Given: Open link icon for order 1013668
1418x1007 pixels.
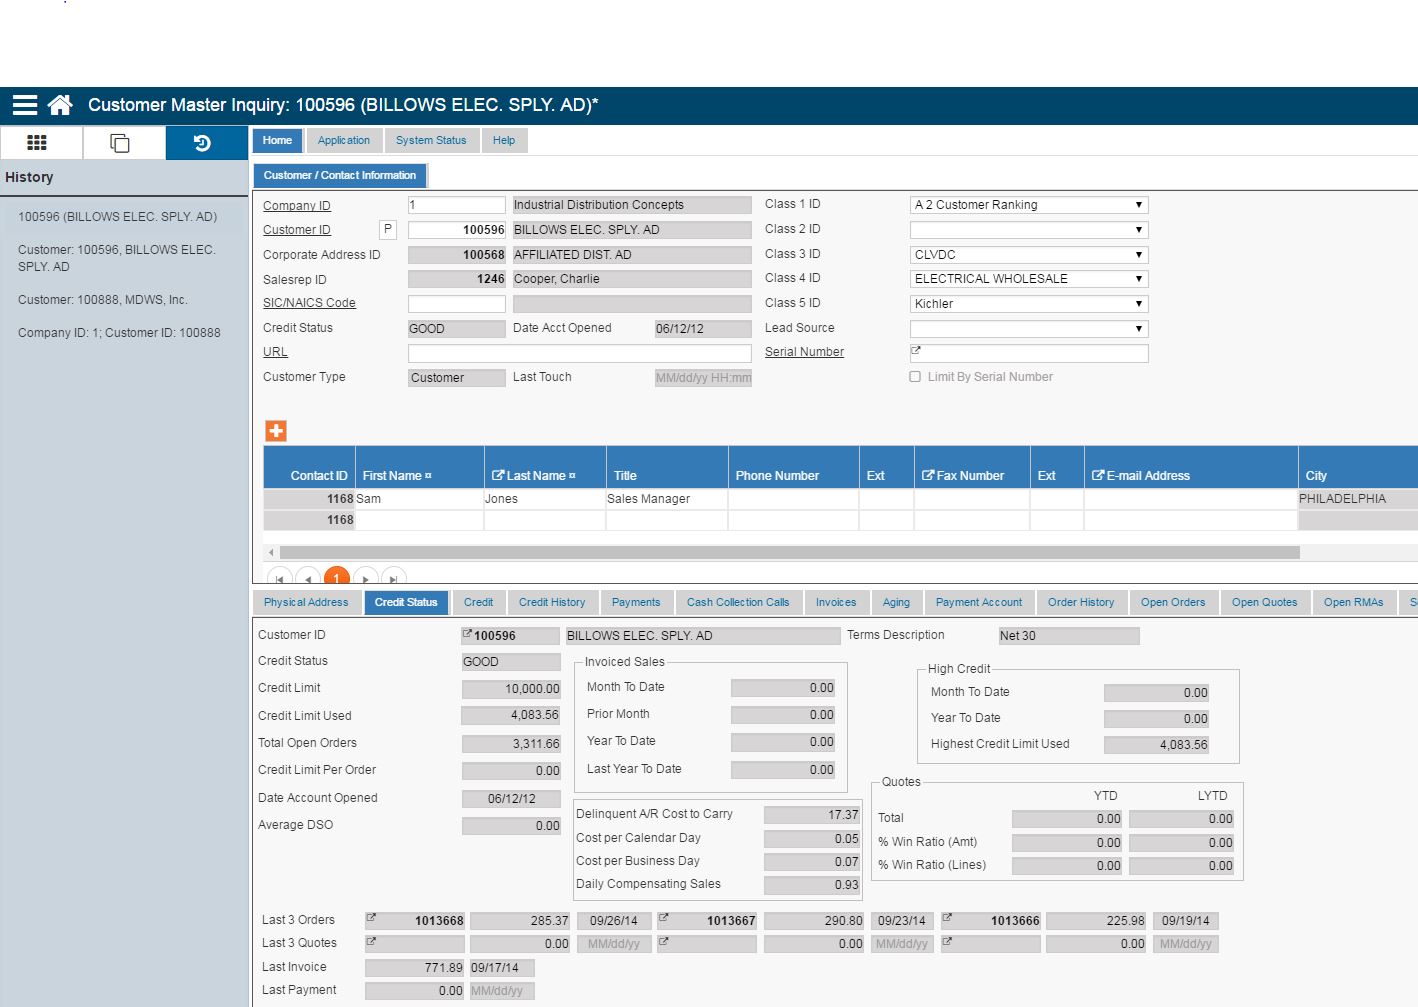Looking at the screenshot, I should click(371, 918).
